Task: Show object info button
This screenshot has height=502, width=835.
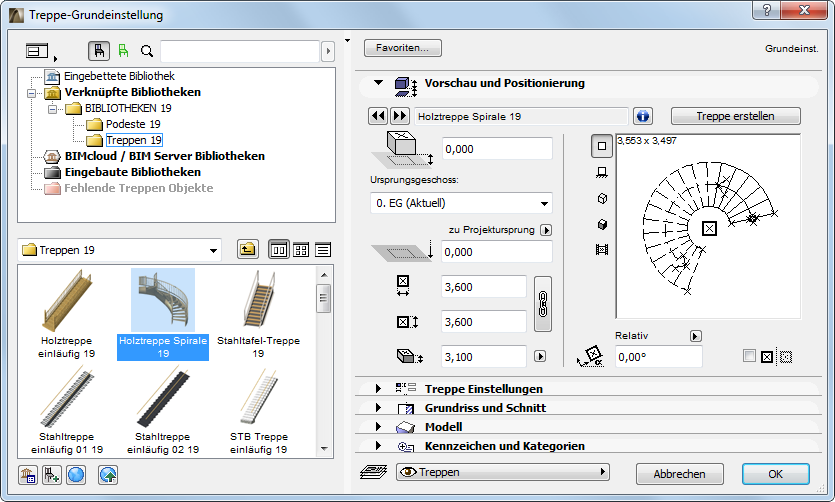Action: coord(643,116)
